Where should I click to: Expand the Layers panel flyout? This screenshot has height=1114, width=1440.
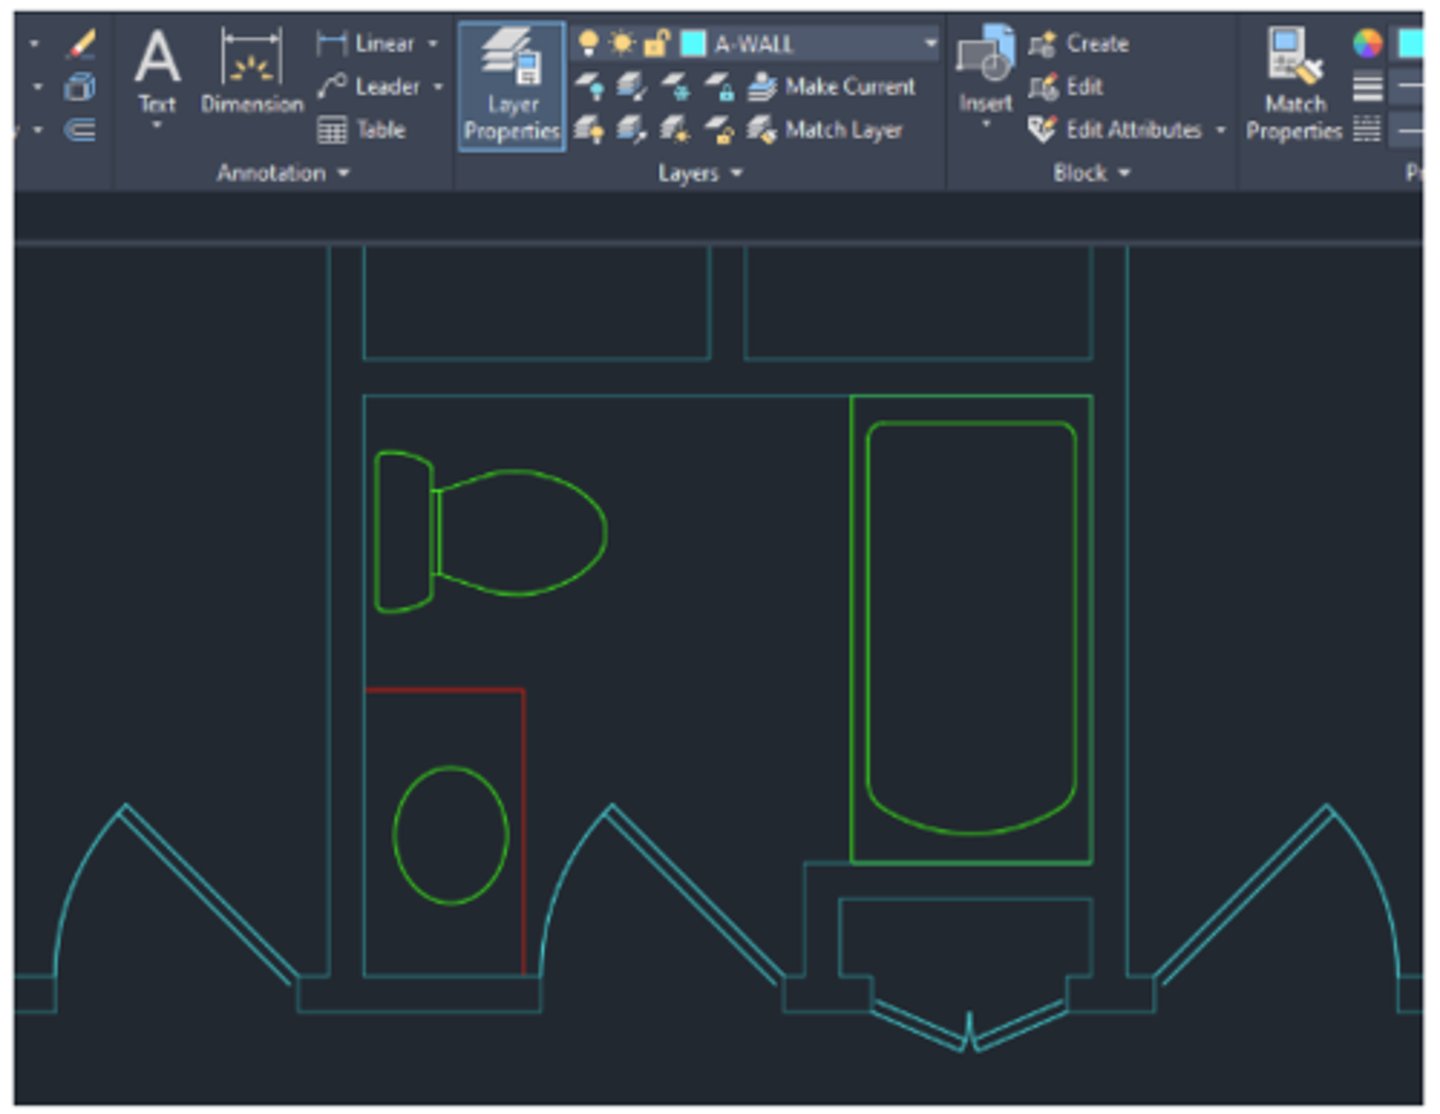pos(700,173)
